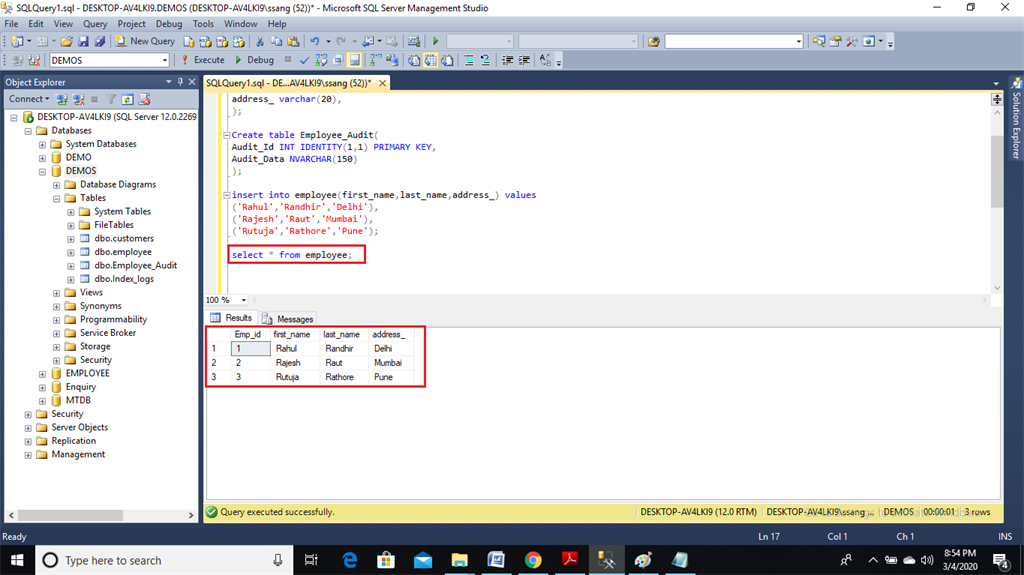
Task: Click the Parse query checkmark icon
Action: pyautogui.click(x=305, y=60)
